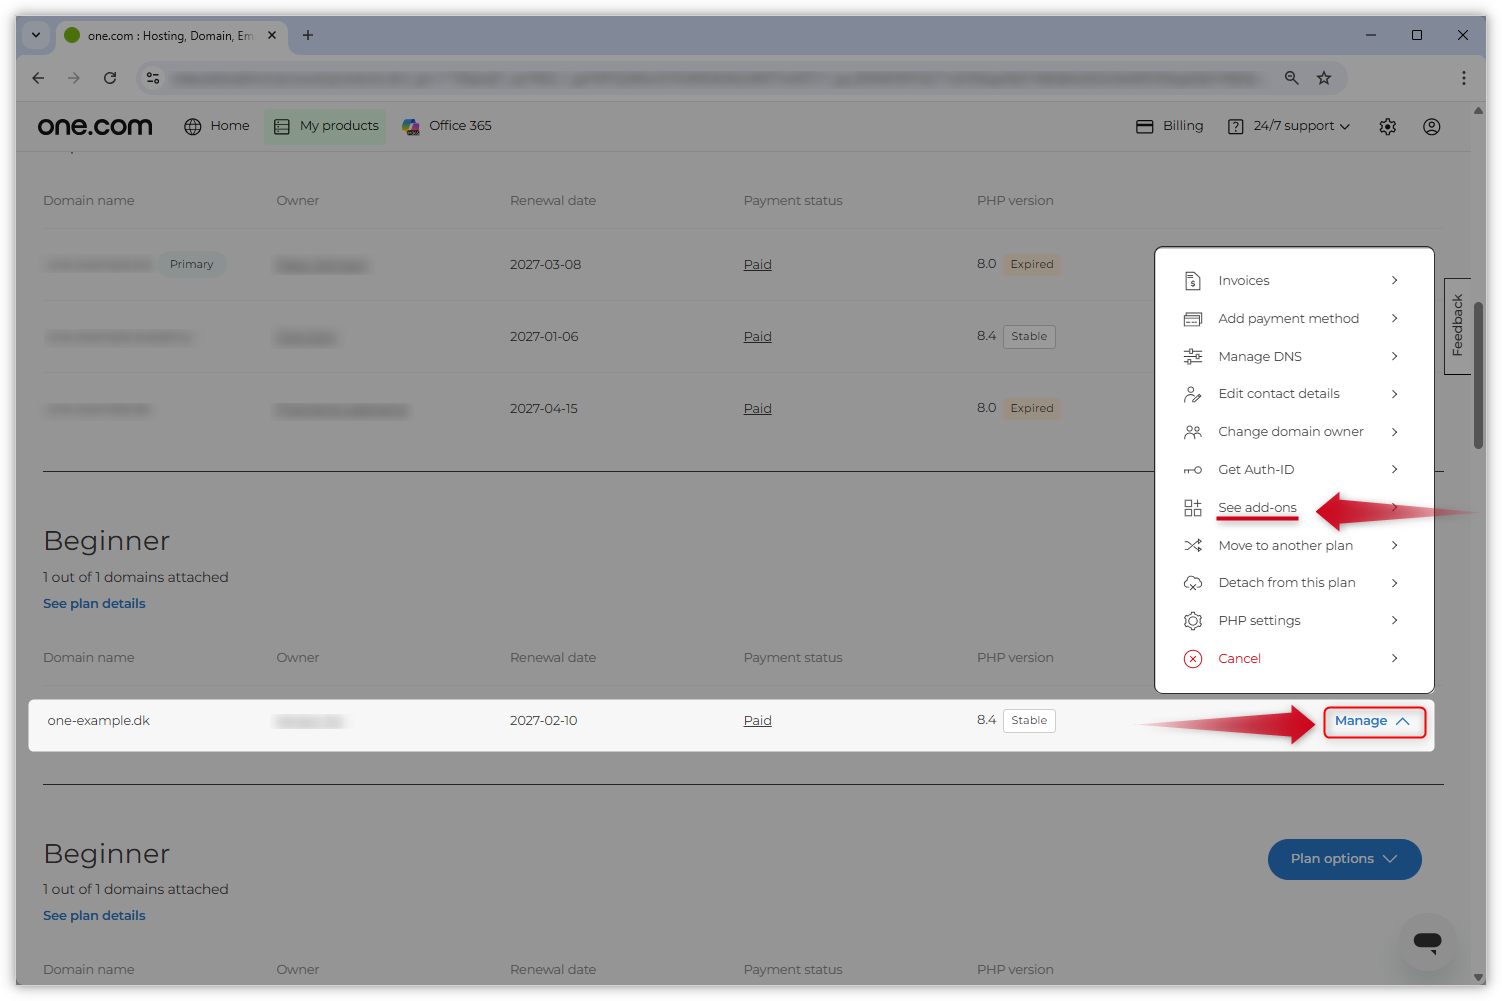1502x1001 pixels.
Task: Click the Auth-ID key icon
Action: pos(1193,470)
